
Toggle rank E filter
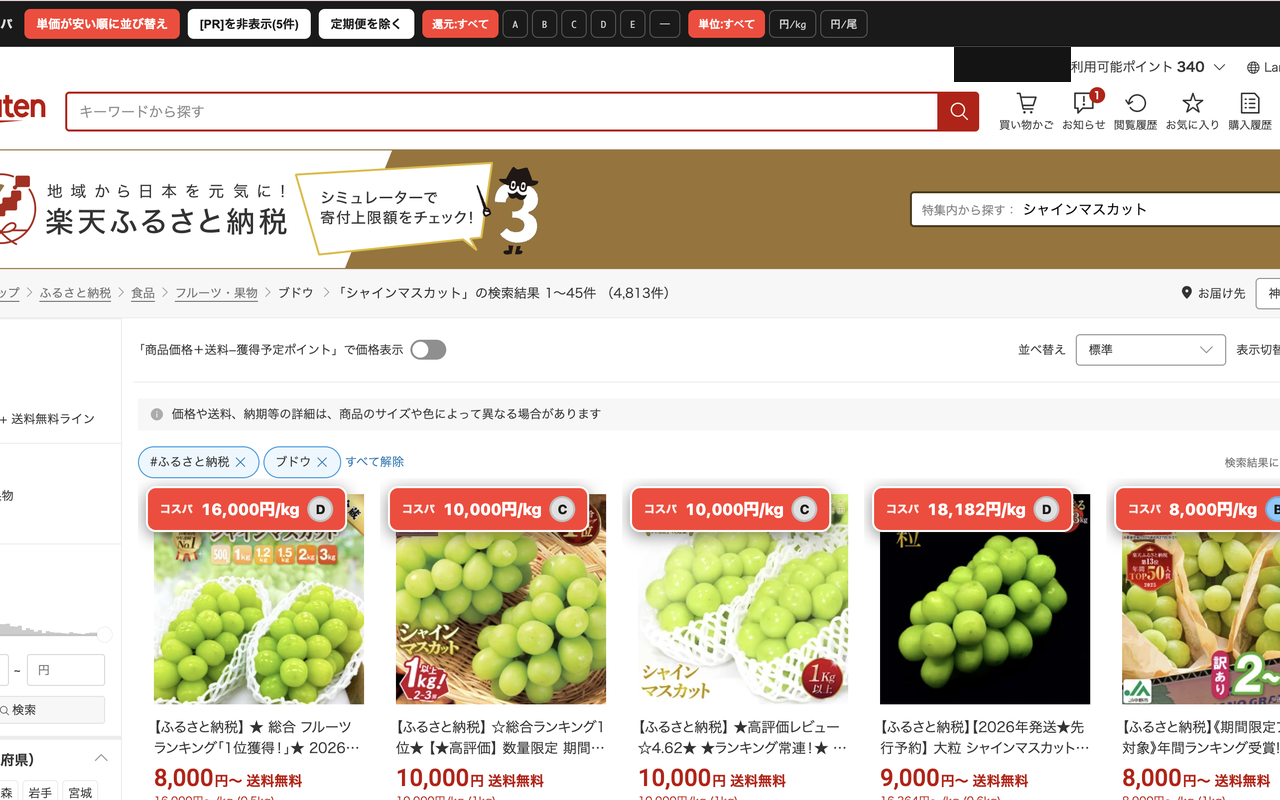(633, 24)
